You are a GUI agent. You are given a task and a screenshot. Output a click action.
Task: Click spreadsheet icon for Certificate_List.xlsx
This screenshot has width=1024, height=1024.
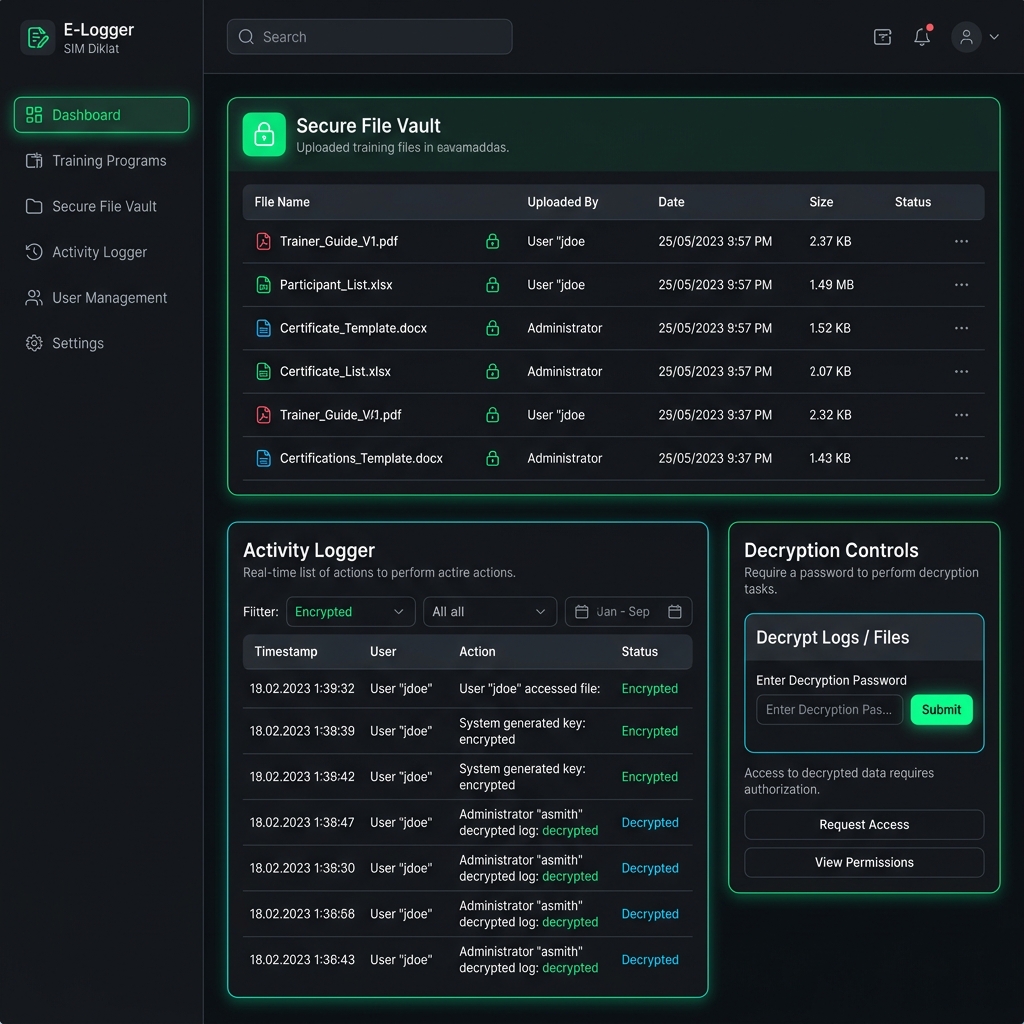click(263, 372)
